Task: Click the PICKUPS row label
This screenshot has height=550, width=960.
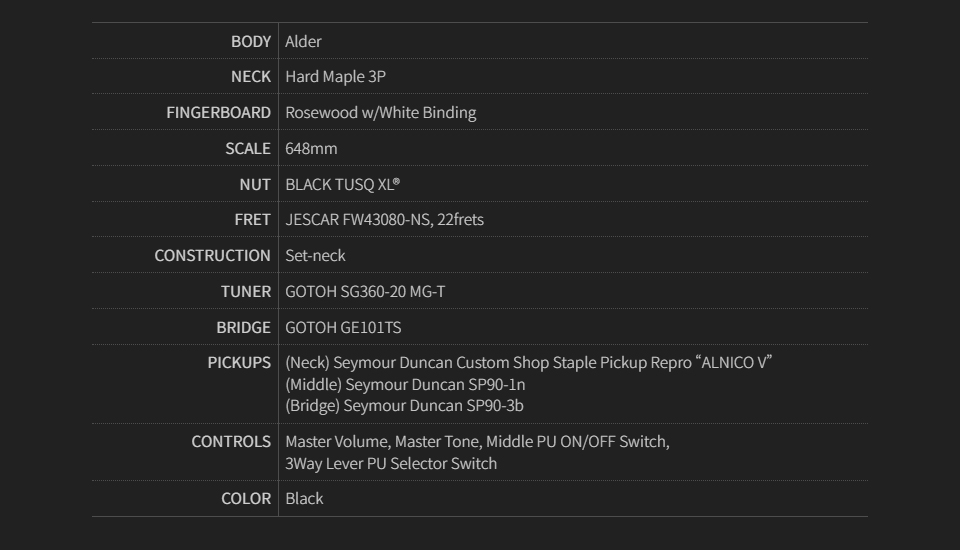Action: click(x=239, y=363)
